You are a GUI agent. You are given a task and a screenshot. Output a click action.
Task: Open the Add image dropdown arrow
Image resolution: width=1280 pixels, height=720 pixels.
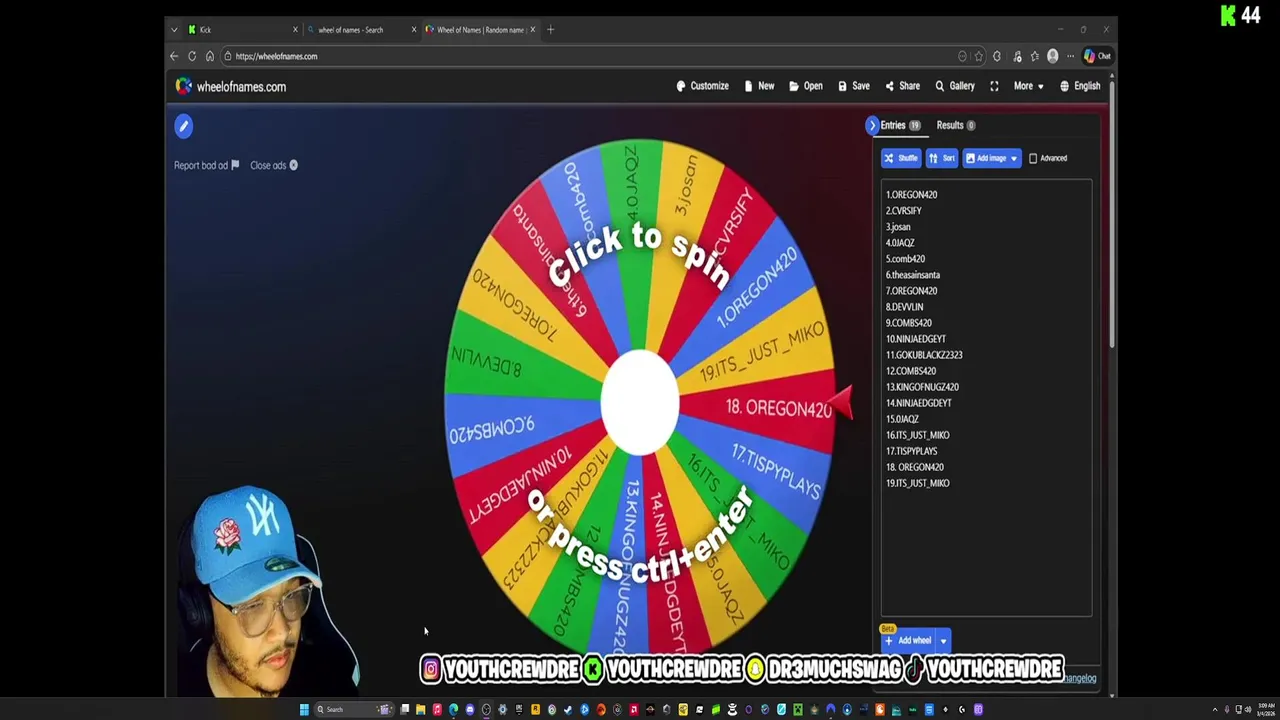click(1014, 158)
